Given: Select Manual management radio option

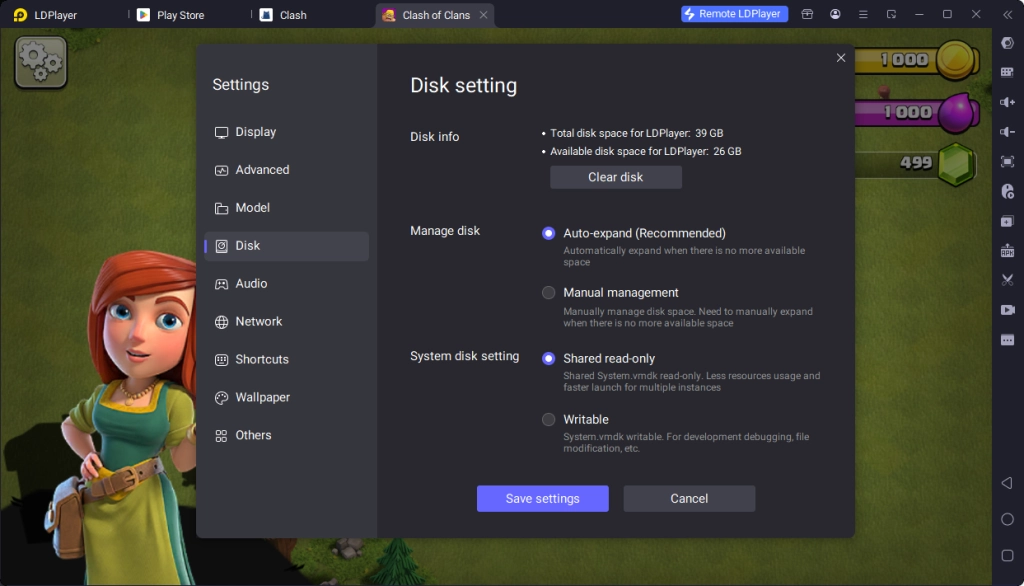Looking at the screenshot, I should 548,293.
